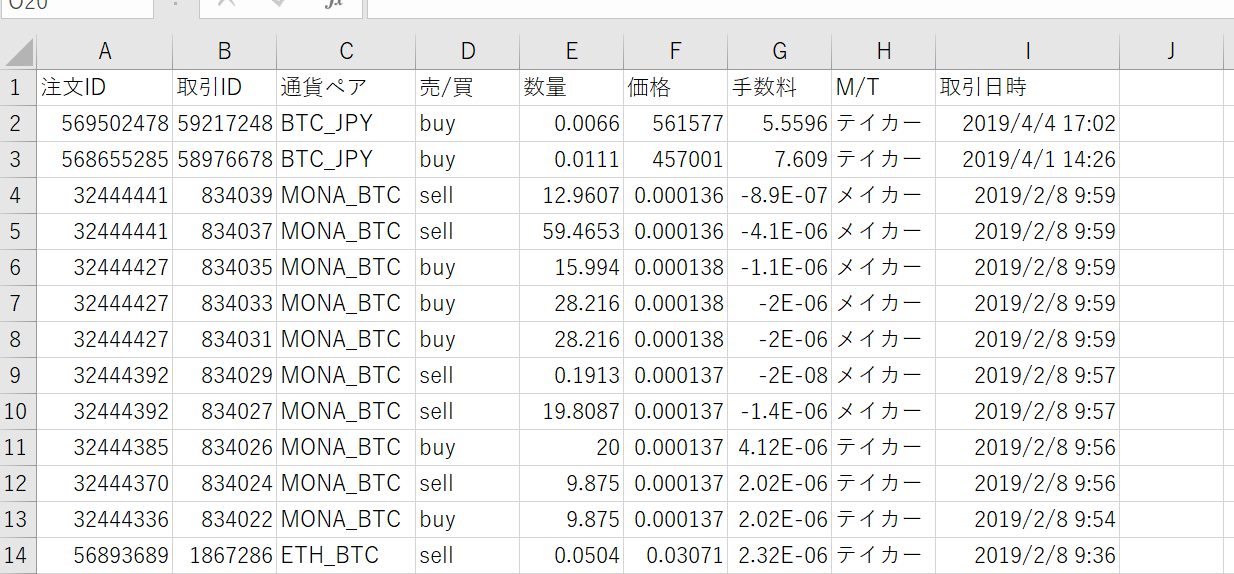Click the Insert Function fx icon

(x=333, y=4)
